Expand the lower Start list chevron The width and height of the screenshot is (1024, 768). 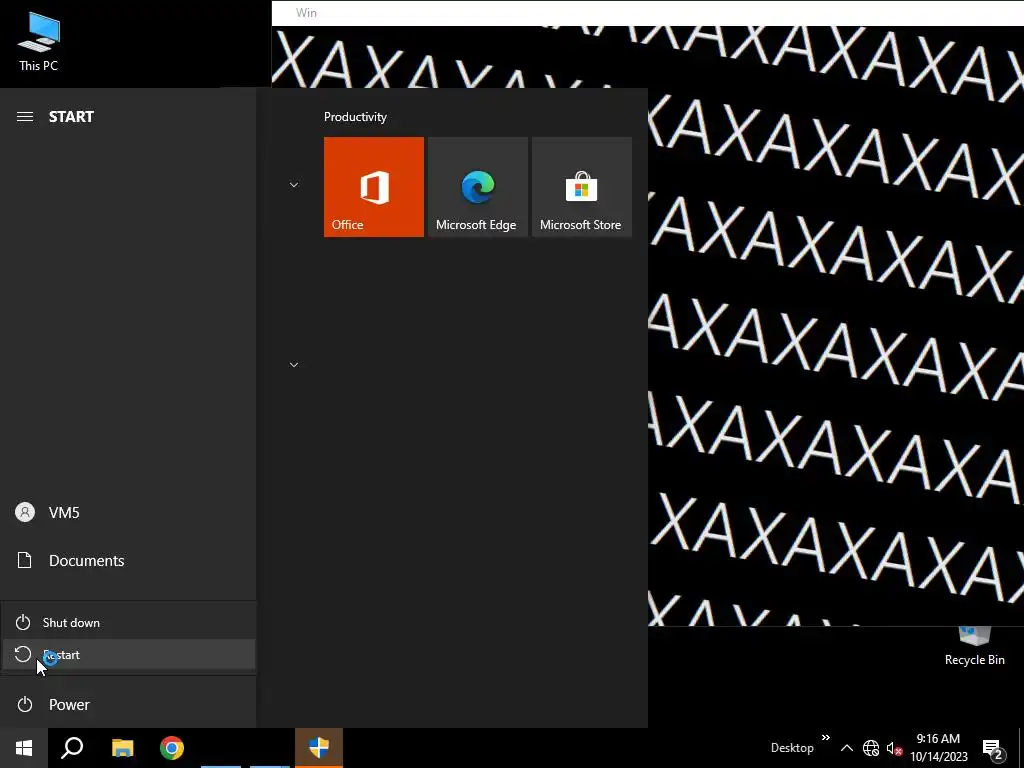(x=294, y=364)
